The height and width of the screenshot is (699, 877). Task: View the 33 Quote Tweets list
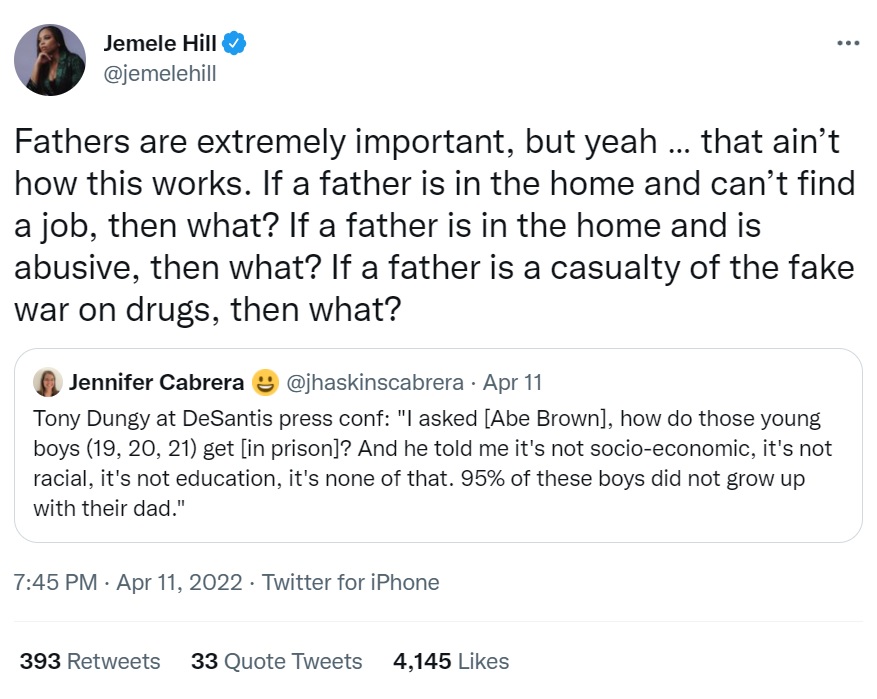click(x=277, y=661)
